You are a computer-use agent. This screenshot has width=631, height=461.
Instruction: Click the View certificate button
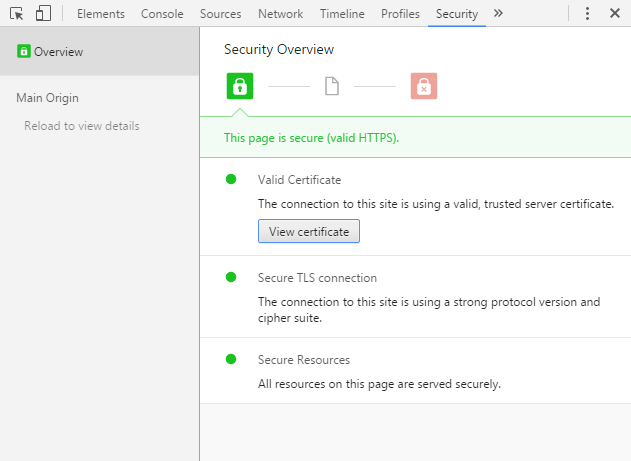tap(309, 231)
